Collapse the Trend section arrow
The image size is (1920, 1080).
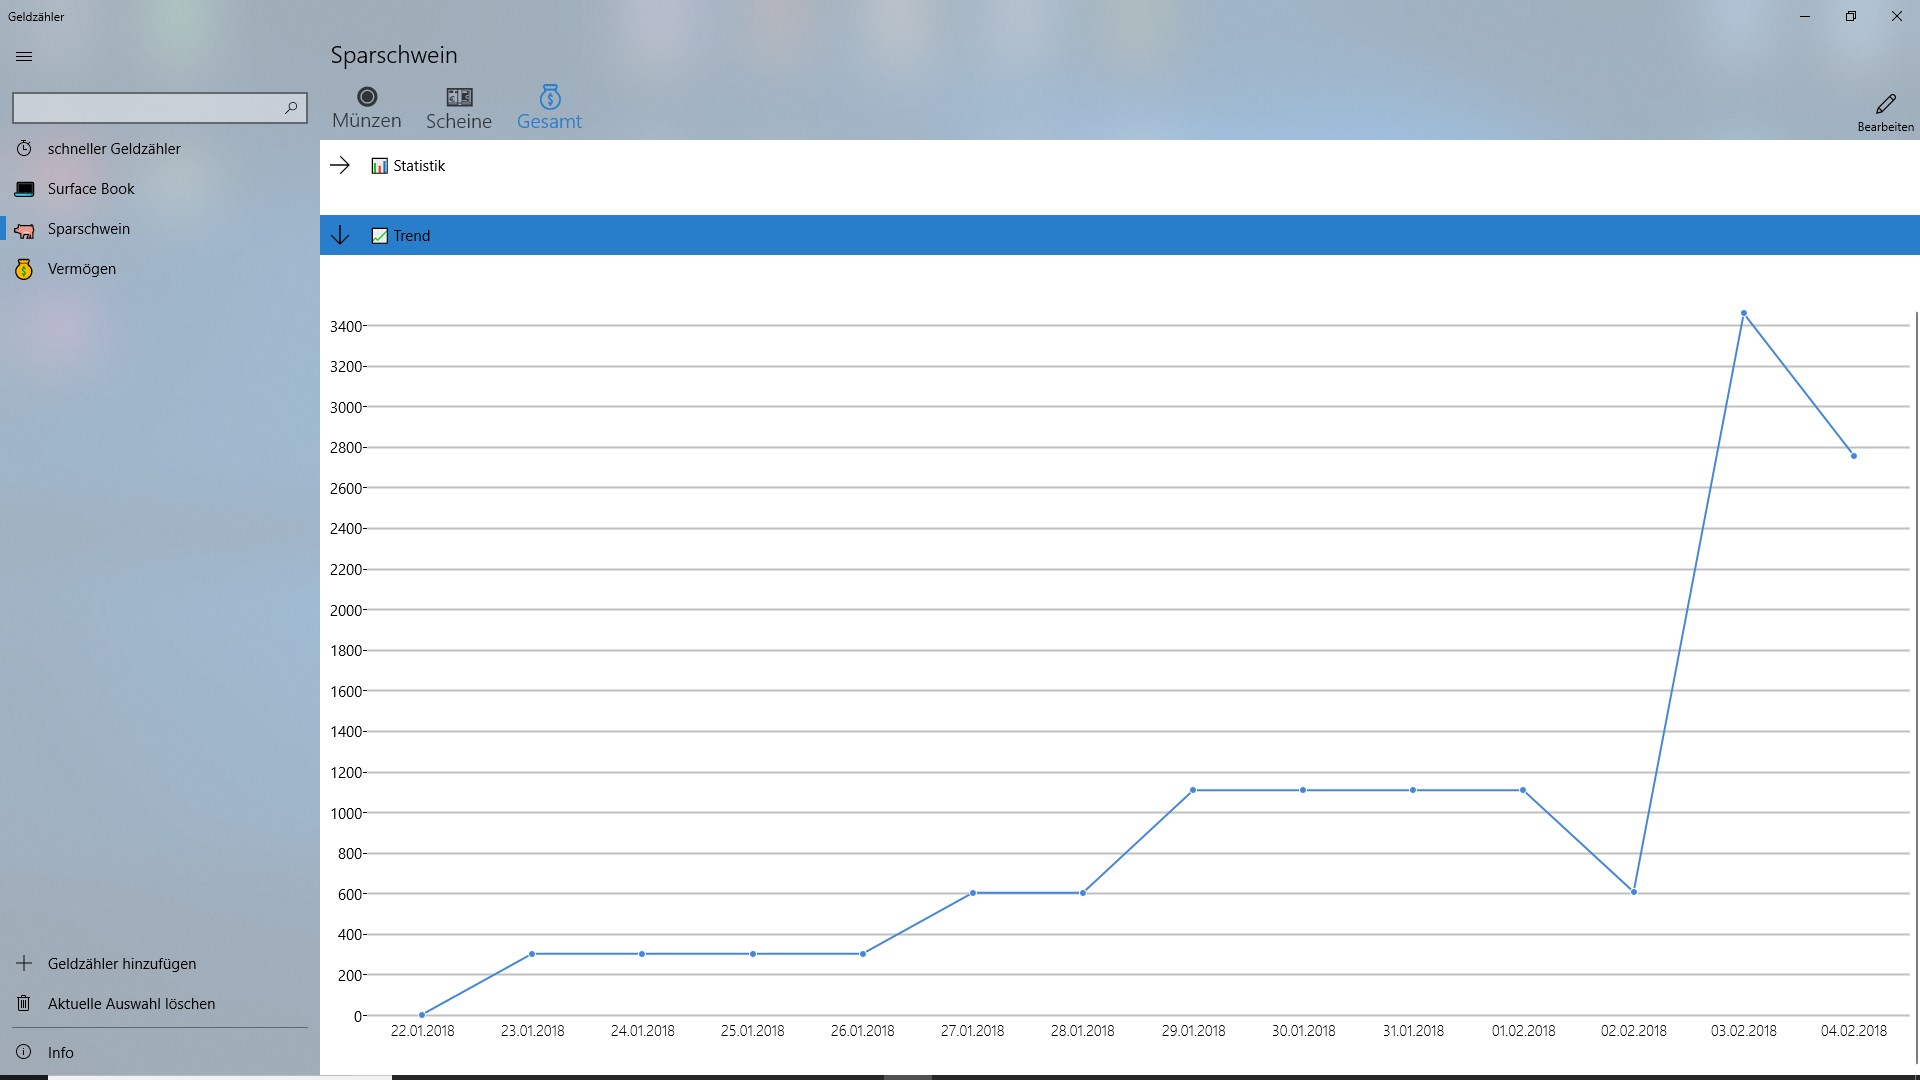(340, 236)
